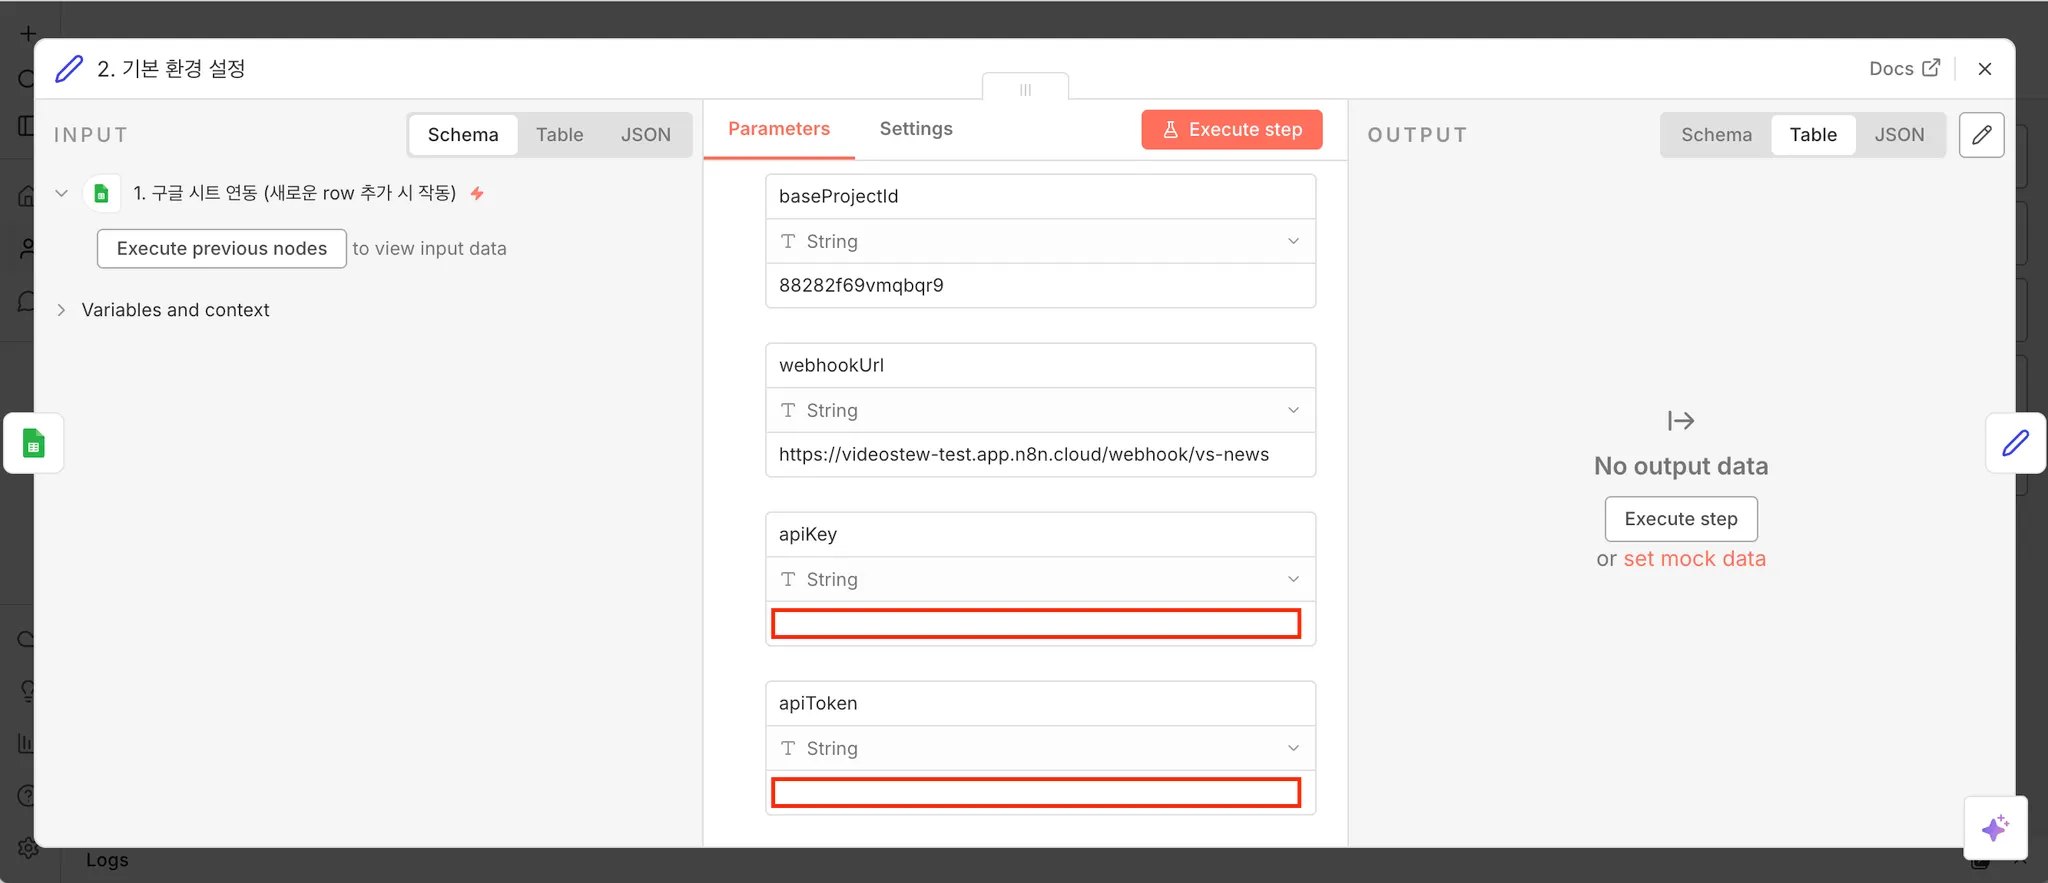
Task: Switch output view to Schema
Action: click(x=1716, y=135)
